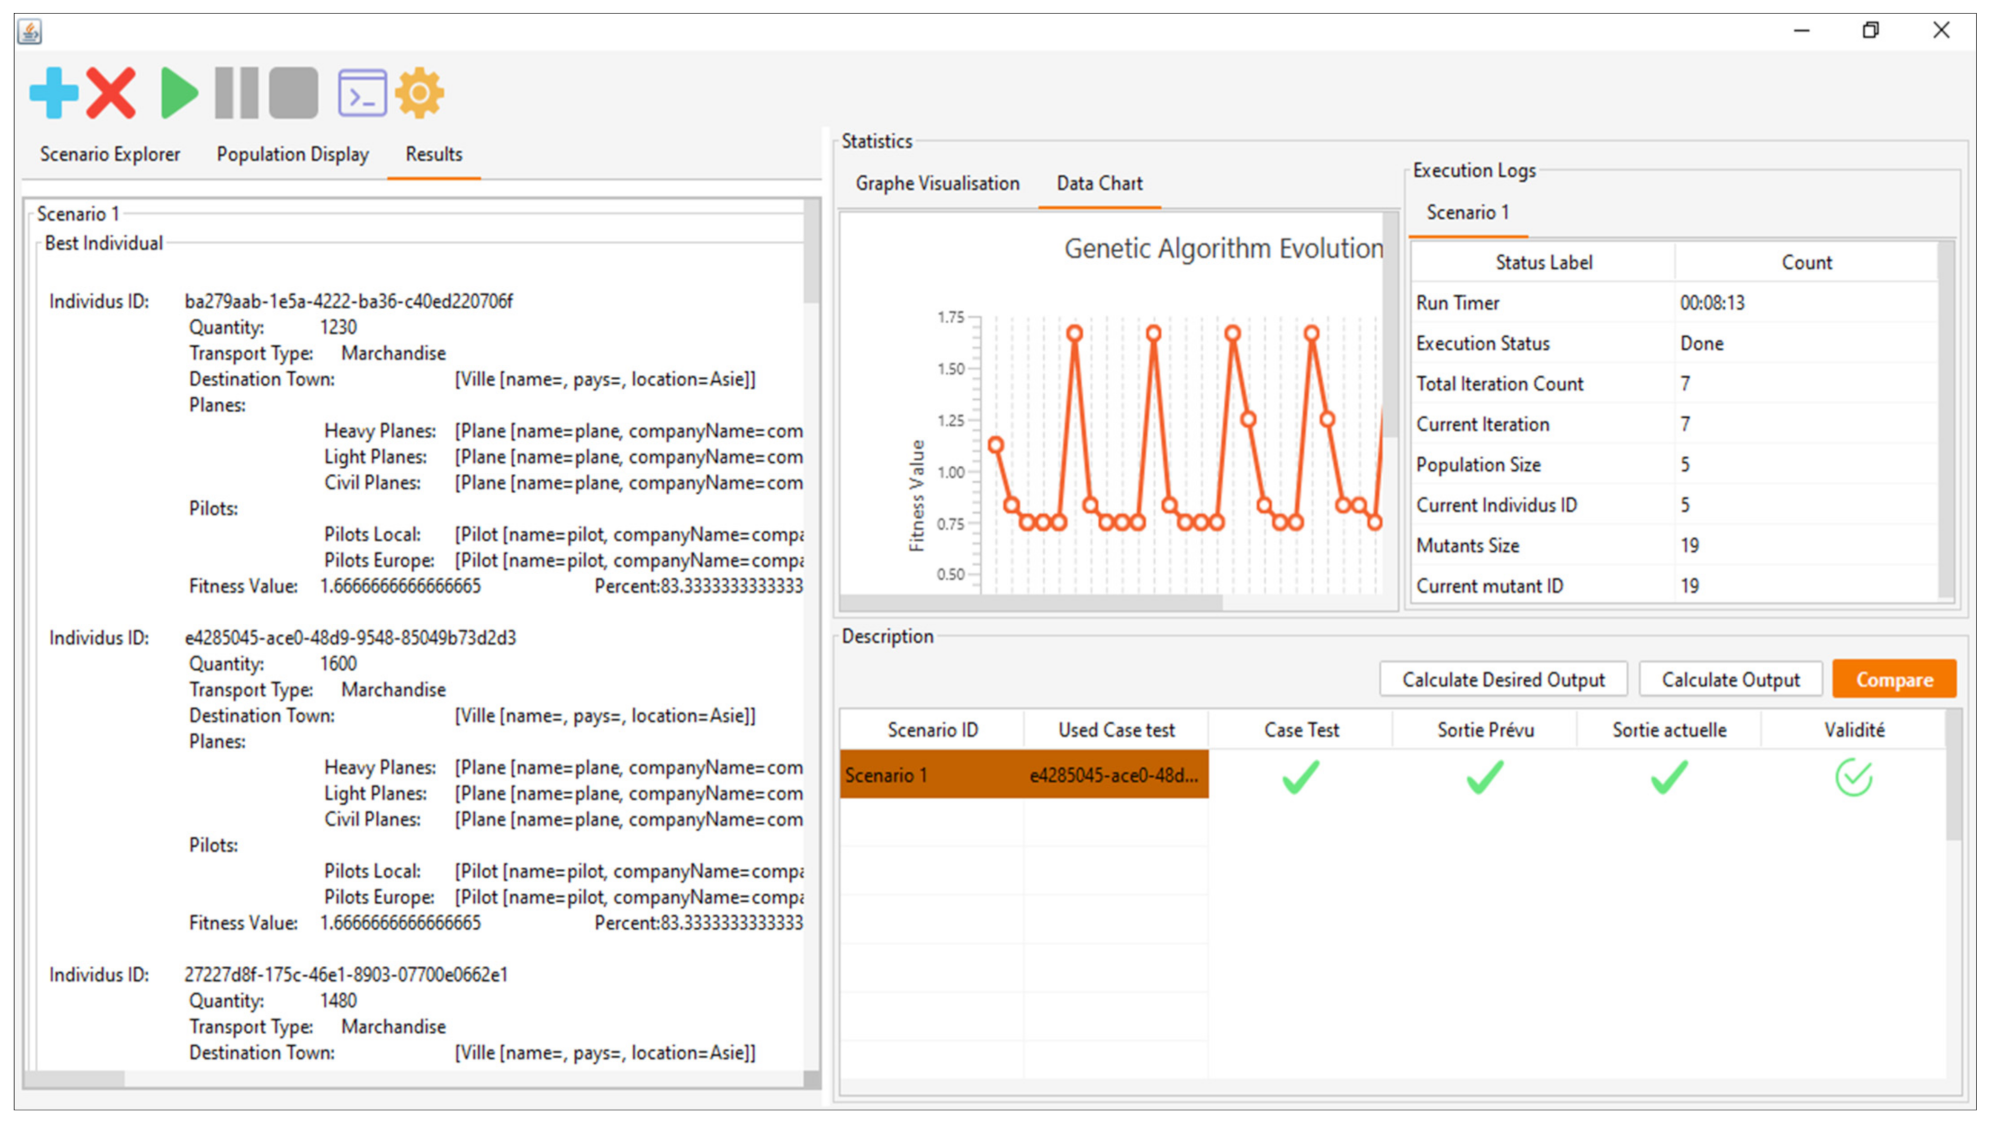The image size is (1989, 1123).
Task: Click the grey stop square icon
Action: (x=294, y=93)
